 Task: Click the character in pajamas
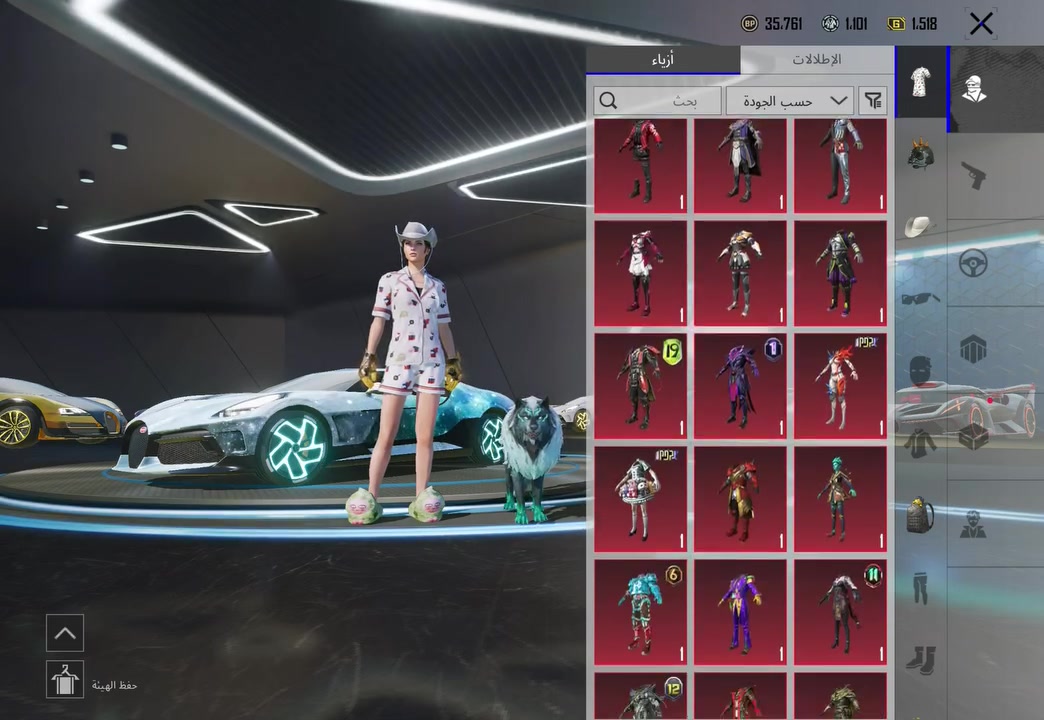click(x=413, y=373)
